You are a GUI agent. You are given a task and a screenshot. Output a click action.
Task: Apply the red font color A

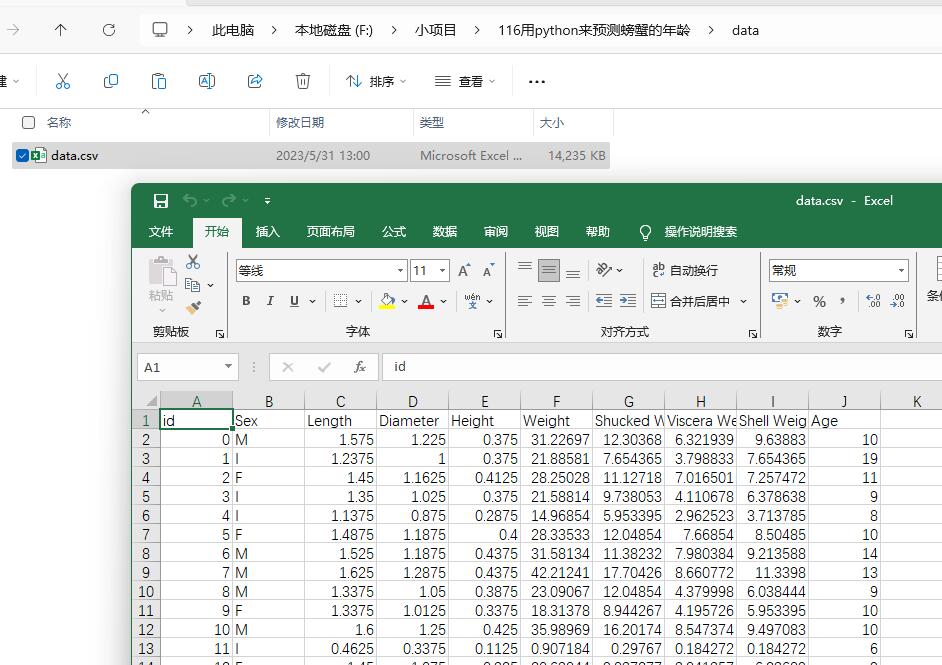(x=426, y=301)
